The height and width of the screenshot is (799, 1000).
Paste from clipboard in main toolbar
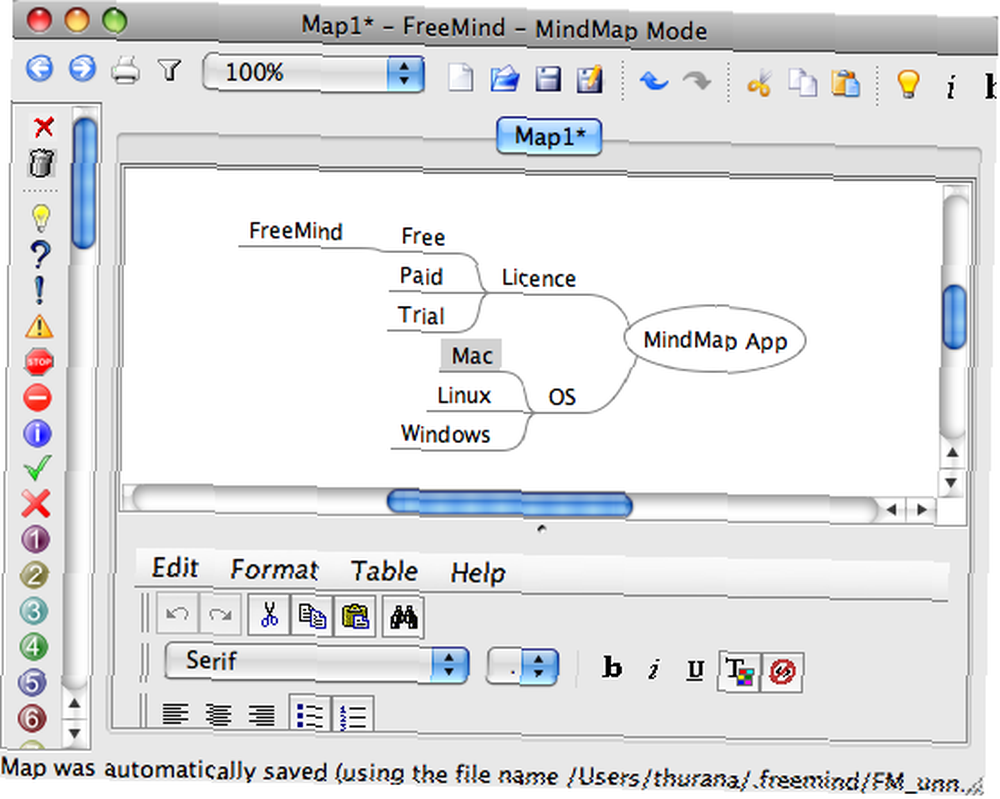pyautogui.click(x=846, y=84)
